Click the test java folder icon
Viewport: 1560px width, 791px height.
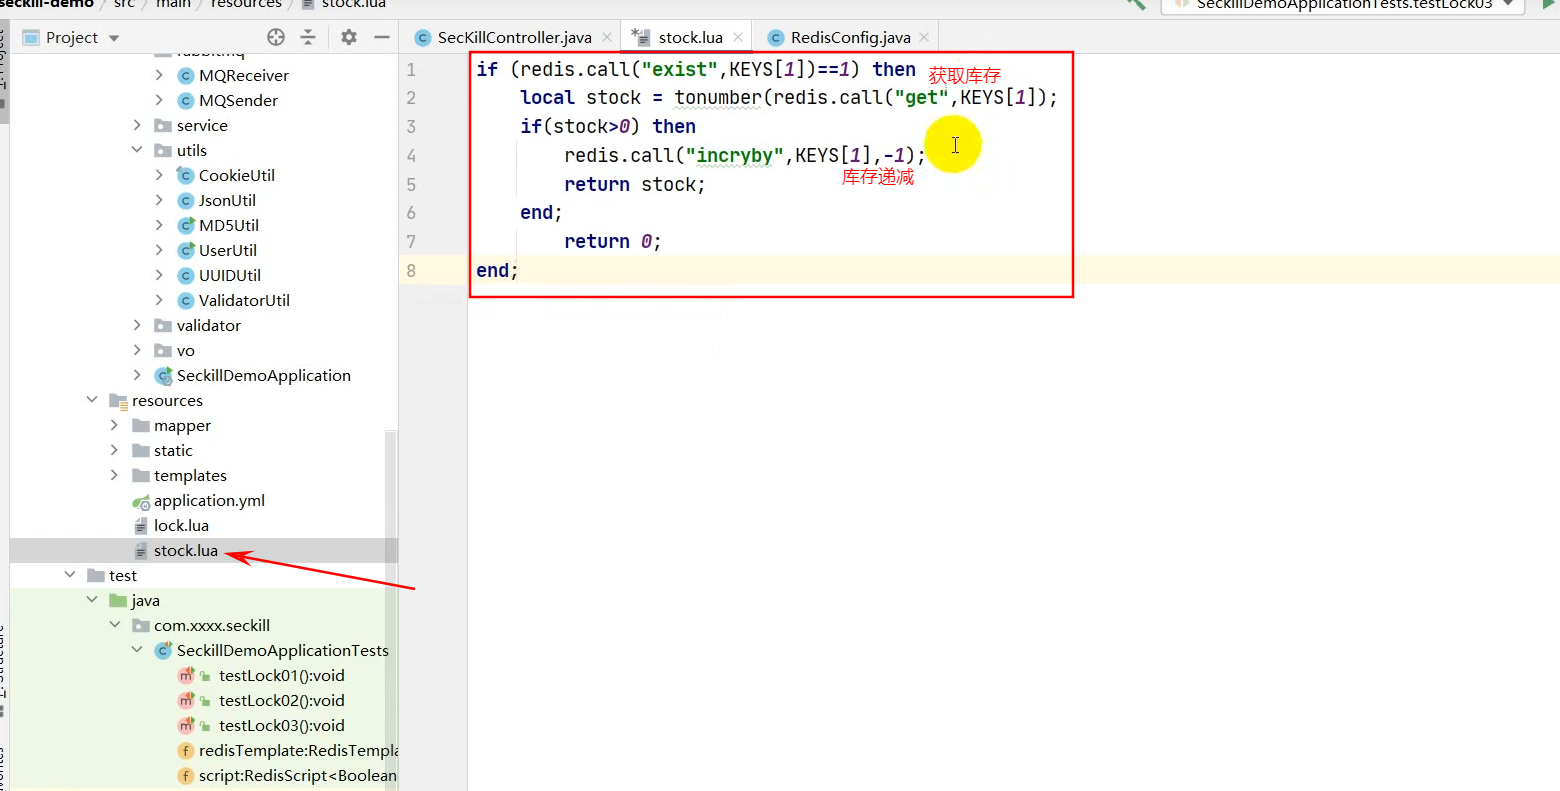[118, 600]
